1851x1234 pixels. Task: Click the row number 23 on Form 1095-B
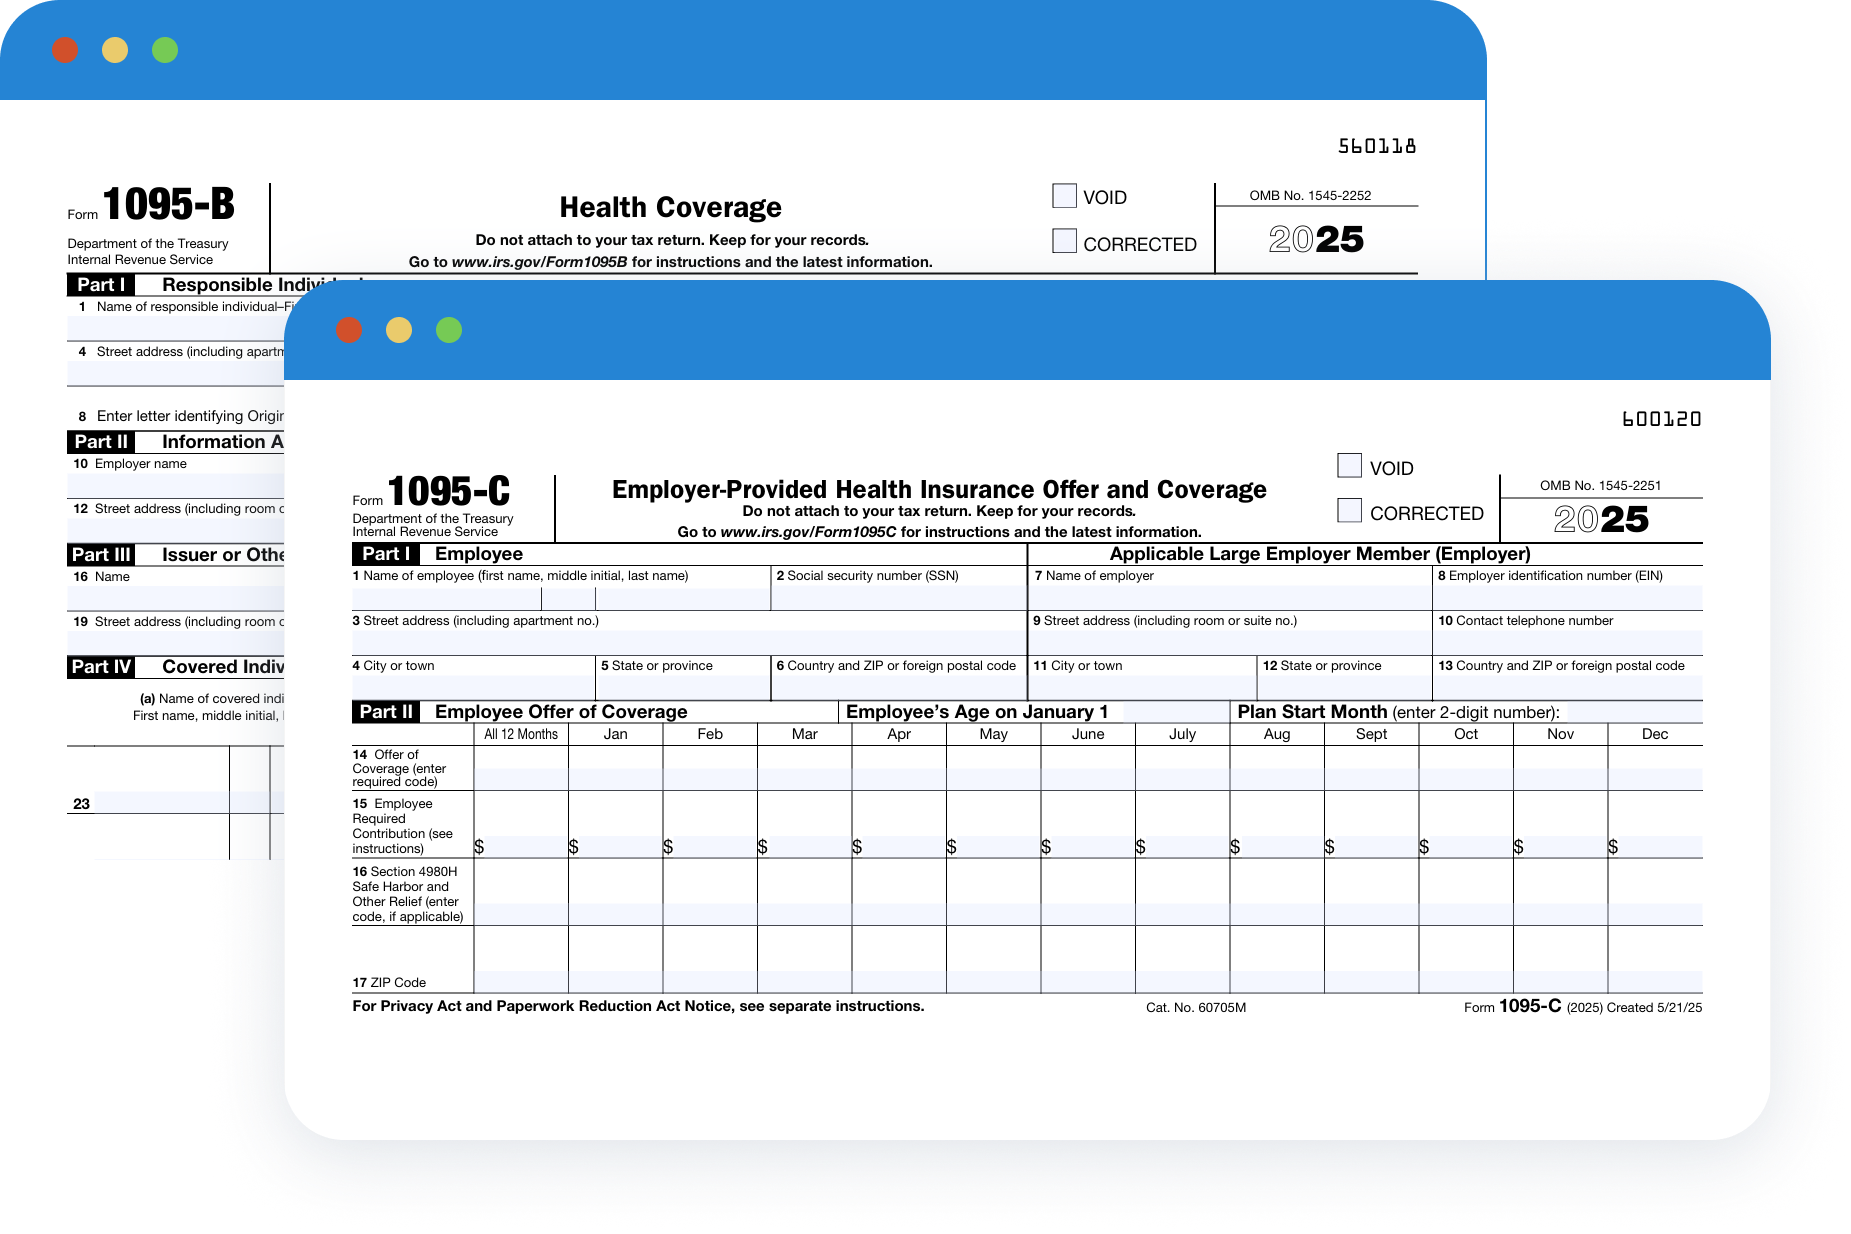click(81, 803)
